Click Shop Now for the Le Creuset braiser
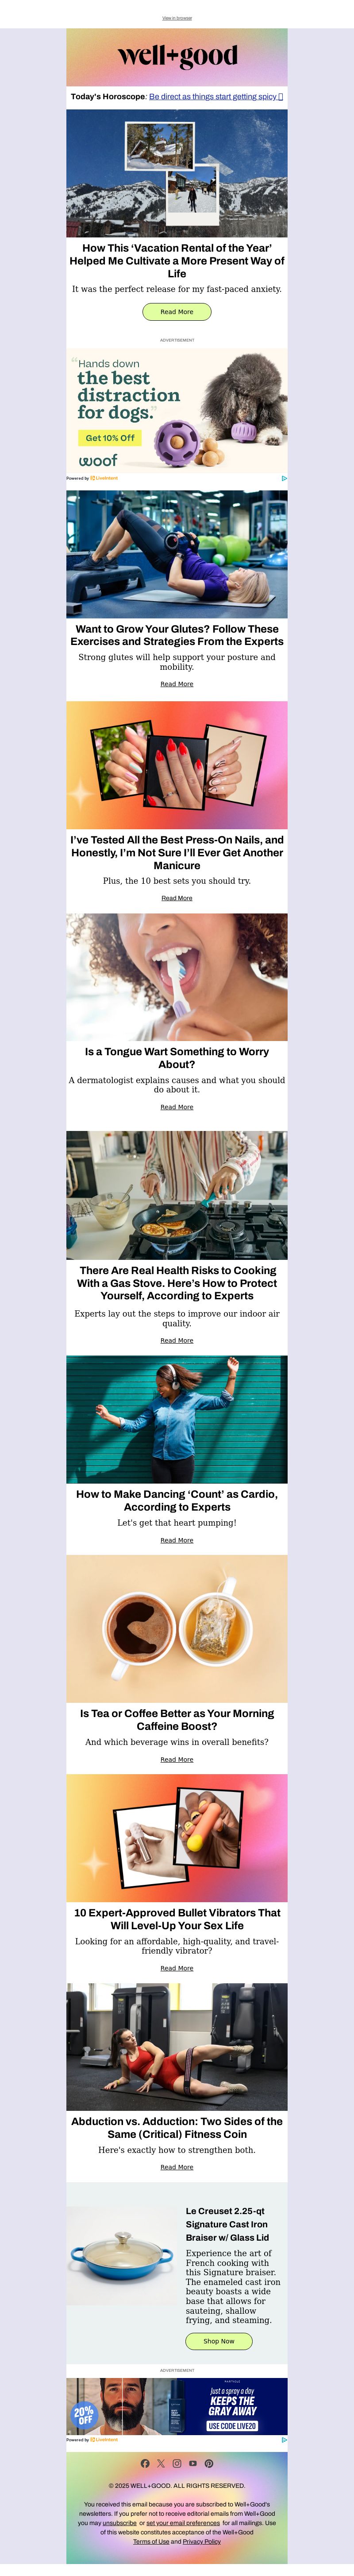 [x=219, y=2341]
